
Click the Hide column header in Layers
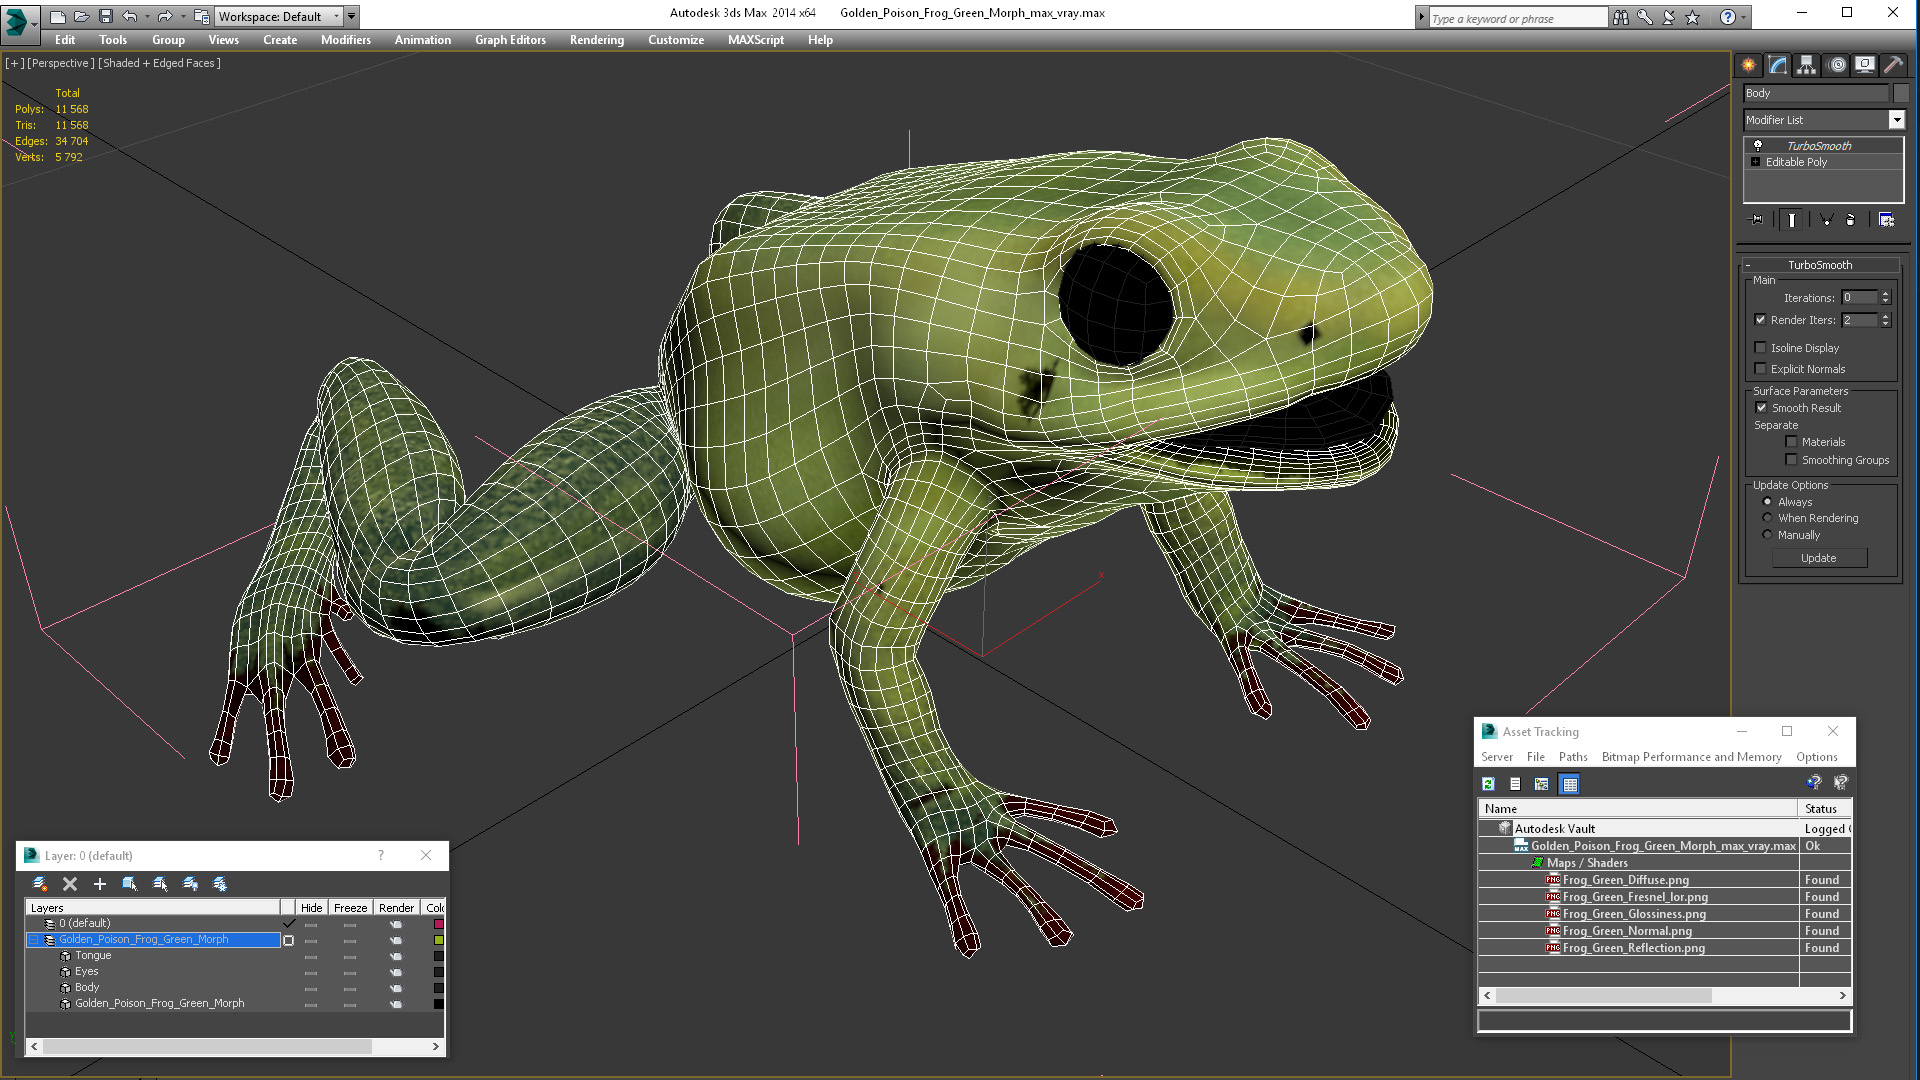pyautogui.click(x=311, y=908)
